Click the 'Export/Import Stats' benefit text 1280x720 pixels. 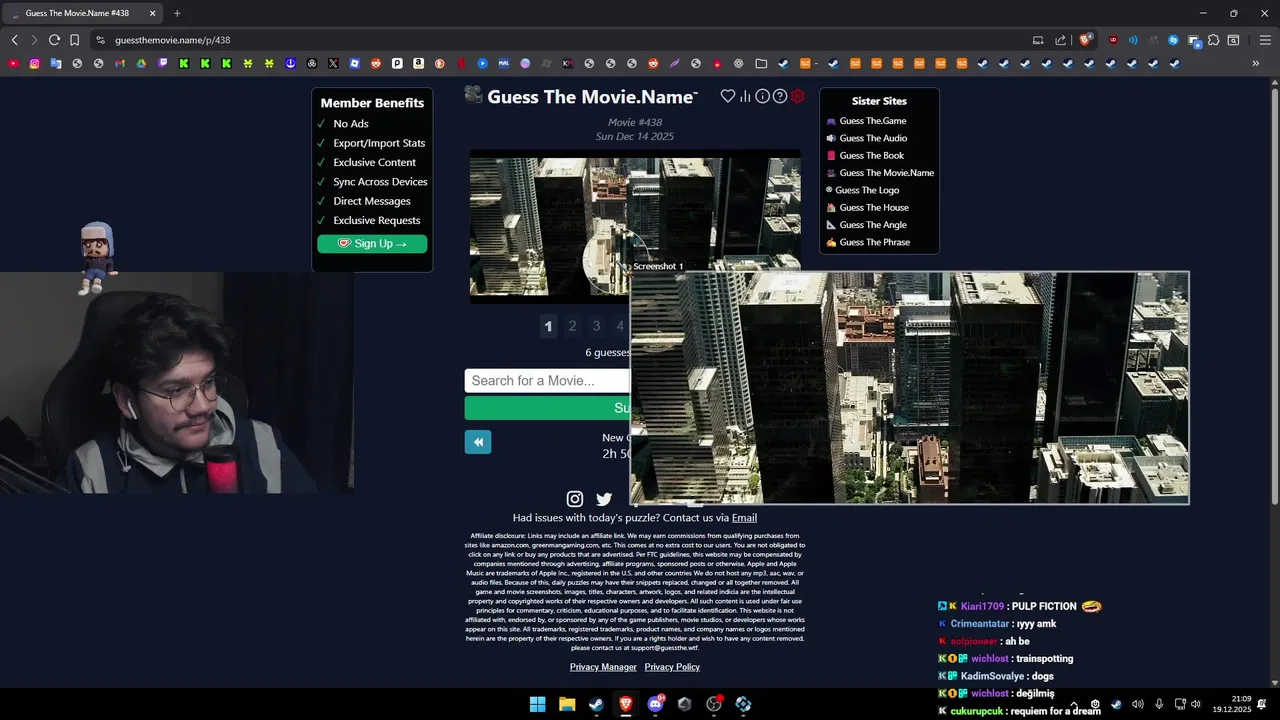379,143
